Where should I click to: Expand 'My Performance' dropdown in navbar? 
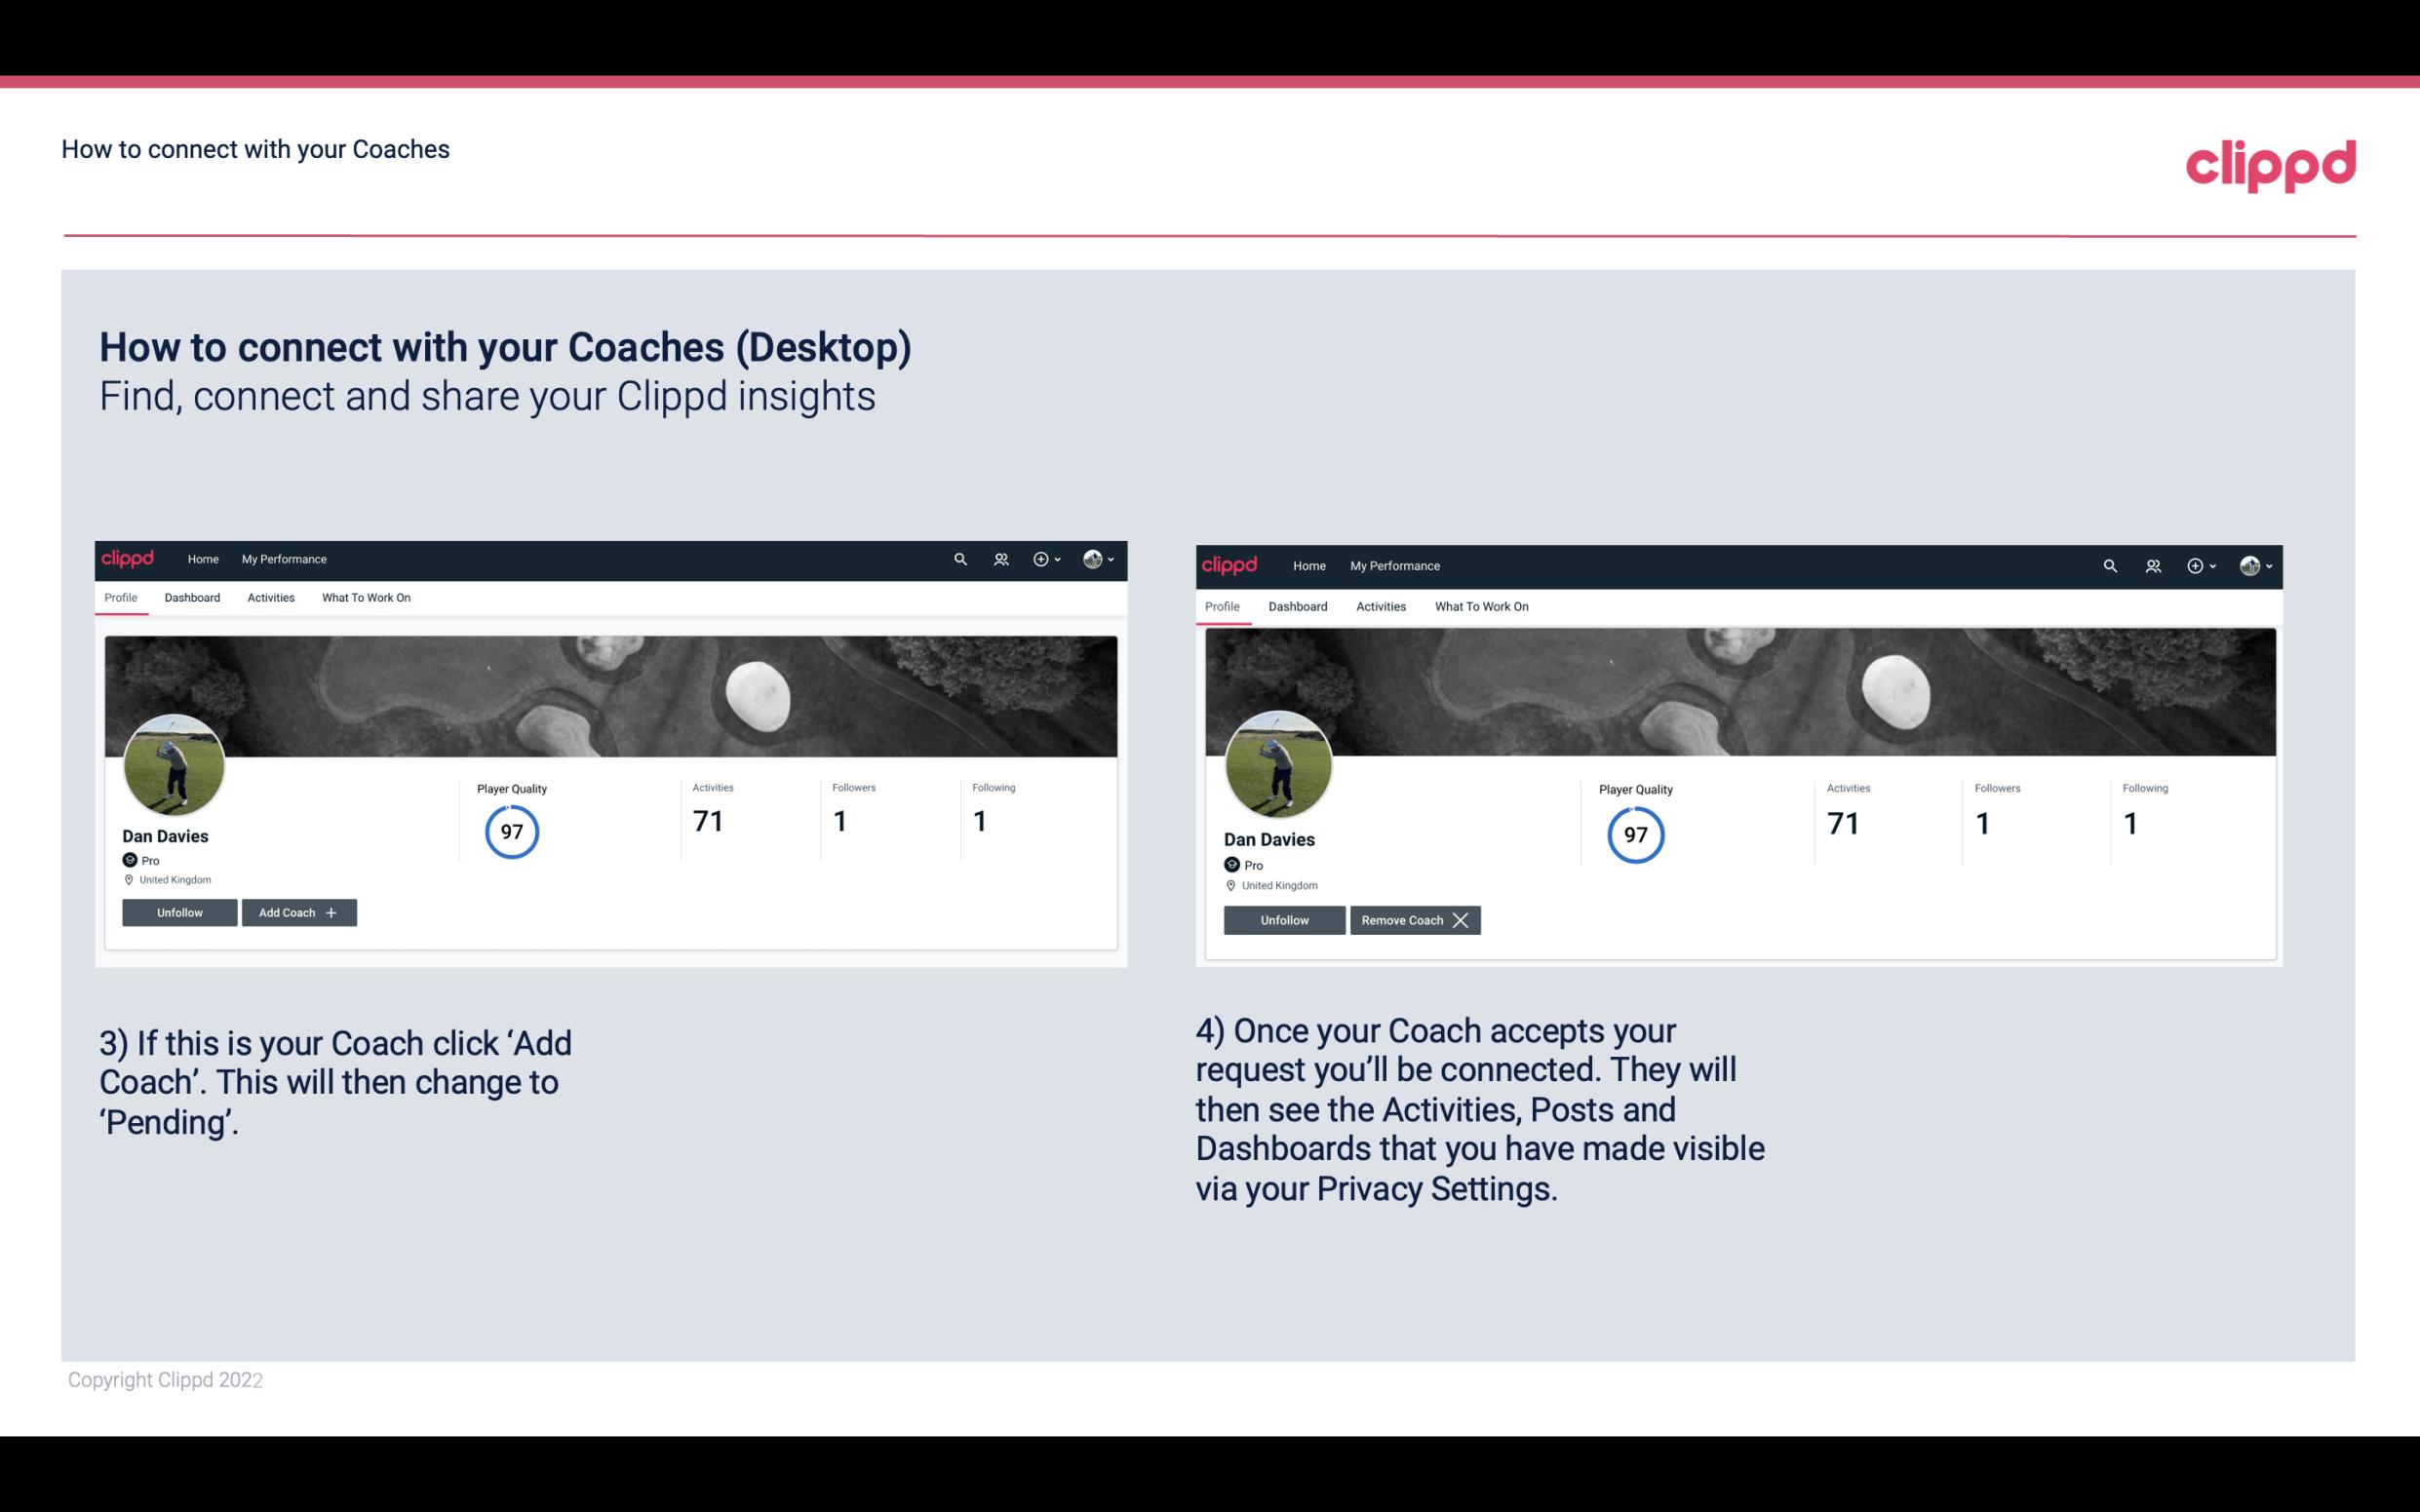coord(282,558)
